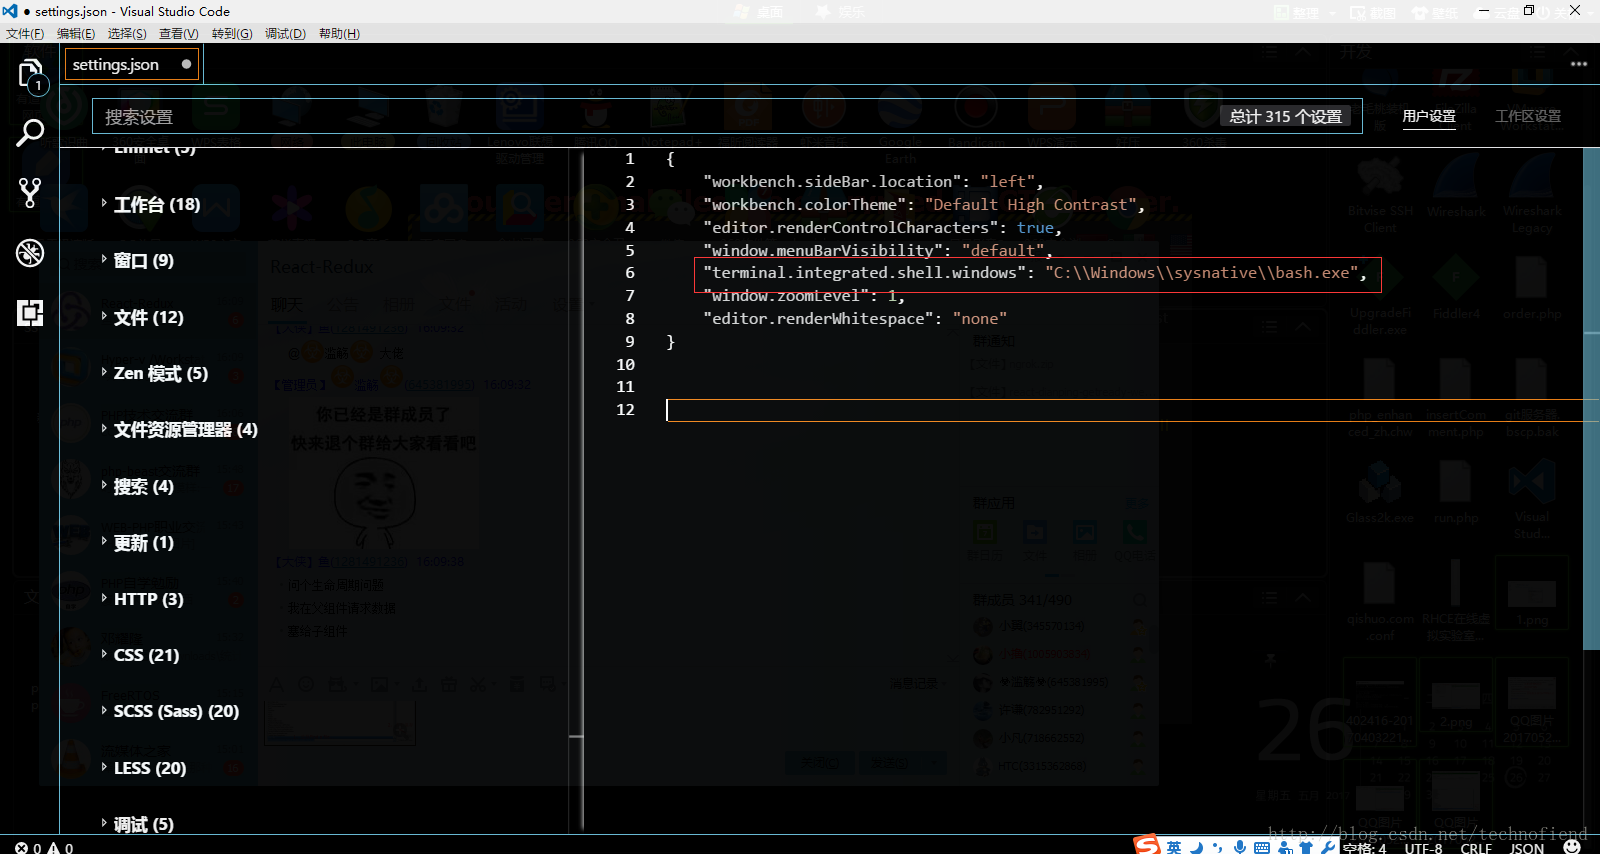Click the 总计 315 个设置 count label
Viewport: 1600px width, 854px height.
[1286, 116]
